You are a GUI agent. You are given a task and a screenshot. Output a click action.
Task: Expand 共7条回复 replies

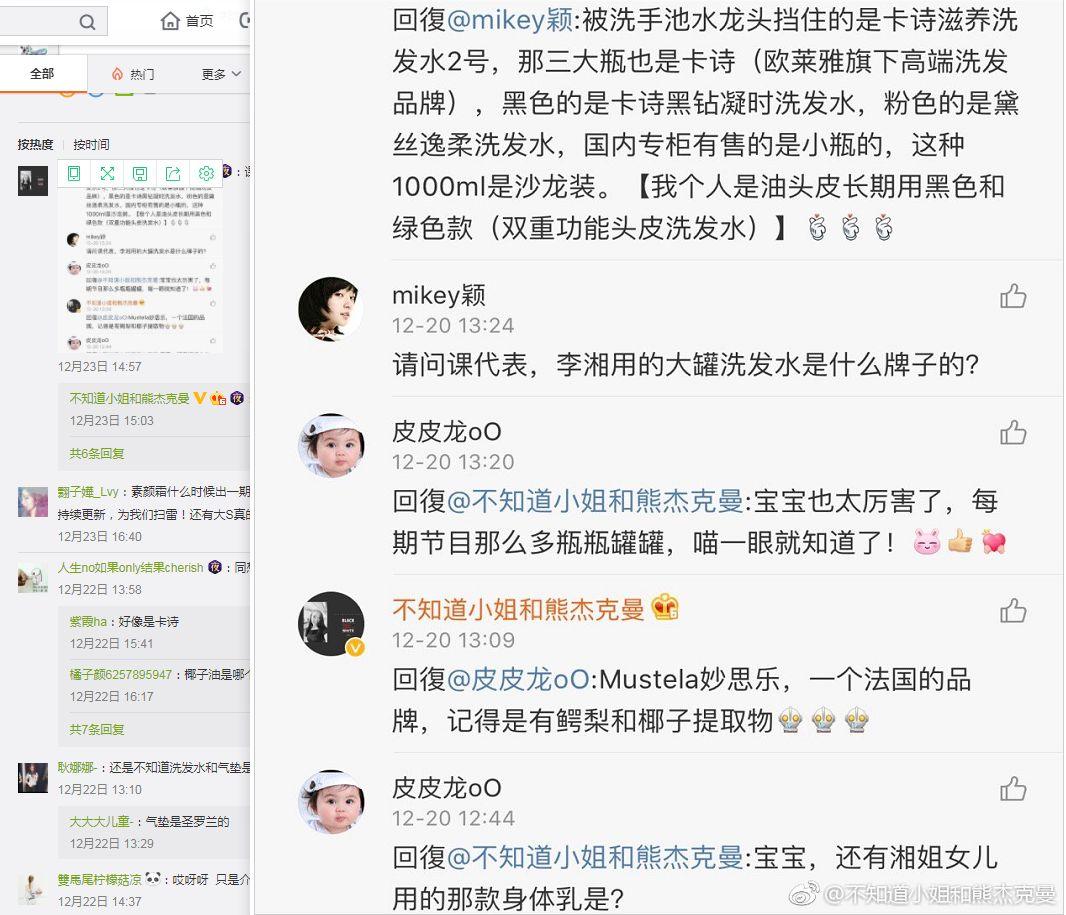[97, 729]
